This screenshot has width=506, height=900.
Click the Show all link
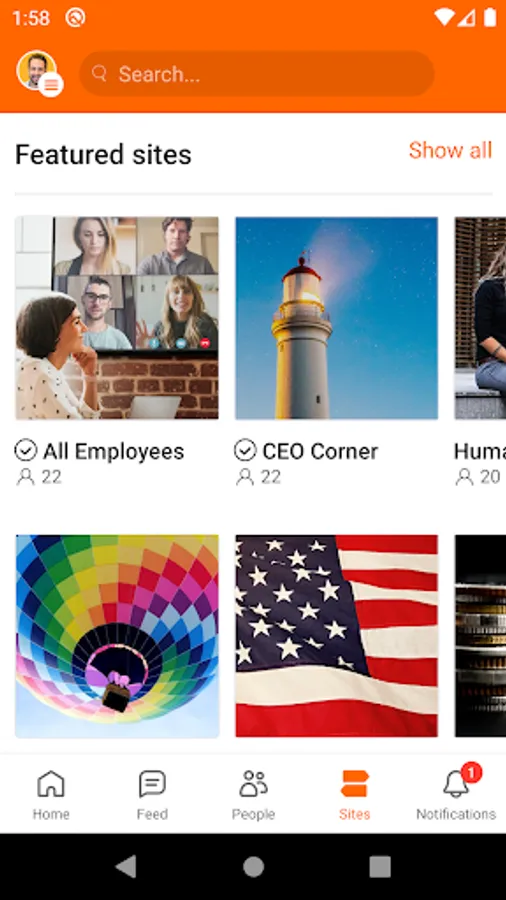450,150
